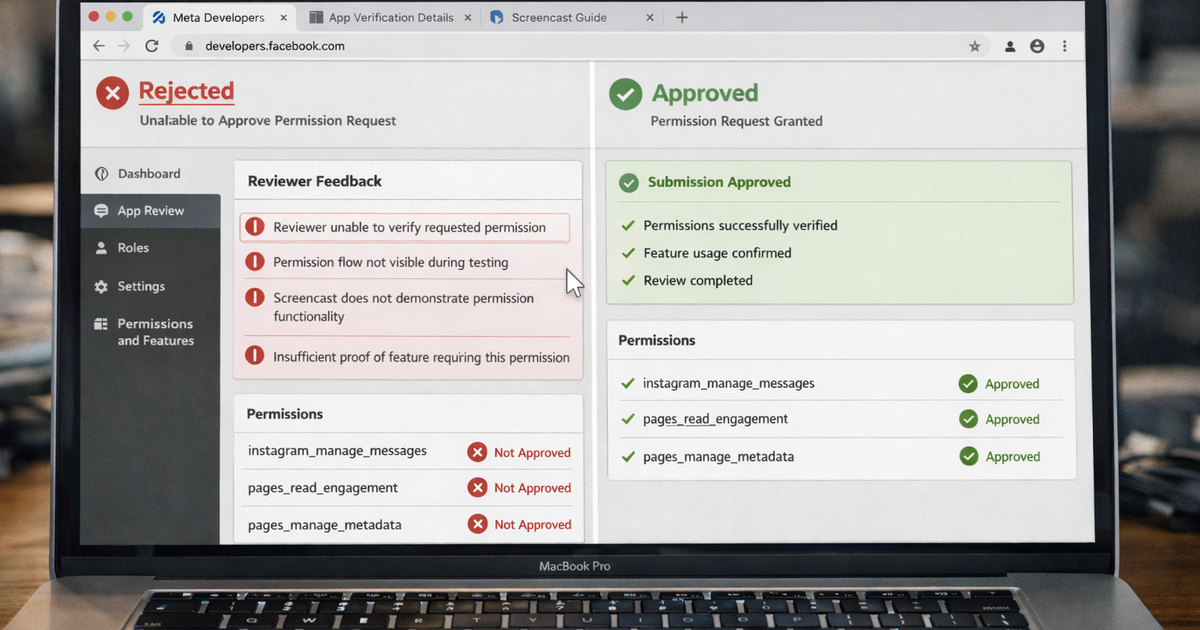Click the developers.facebook.com address bar
1200x630 pixels.
coord(580,46)
